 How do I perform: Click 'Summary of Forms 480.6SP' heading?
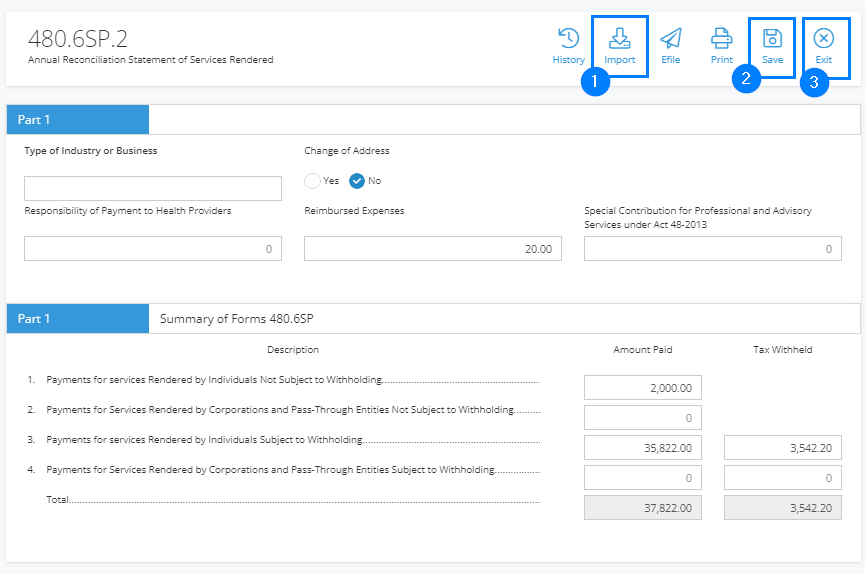pos(237,319)
